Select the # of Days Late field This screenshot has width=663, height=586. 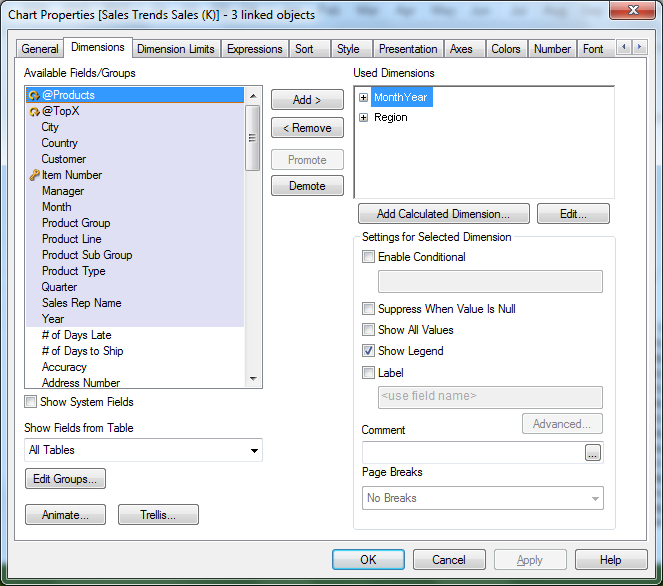click(x=135, y=335)
